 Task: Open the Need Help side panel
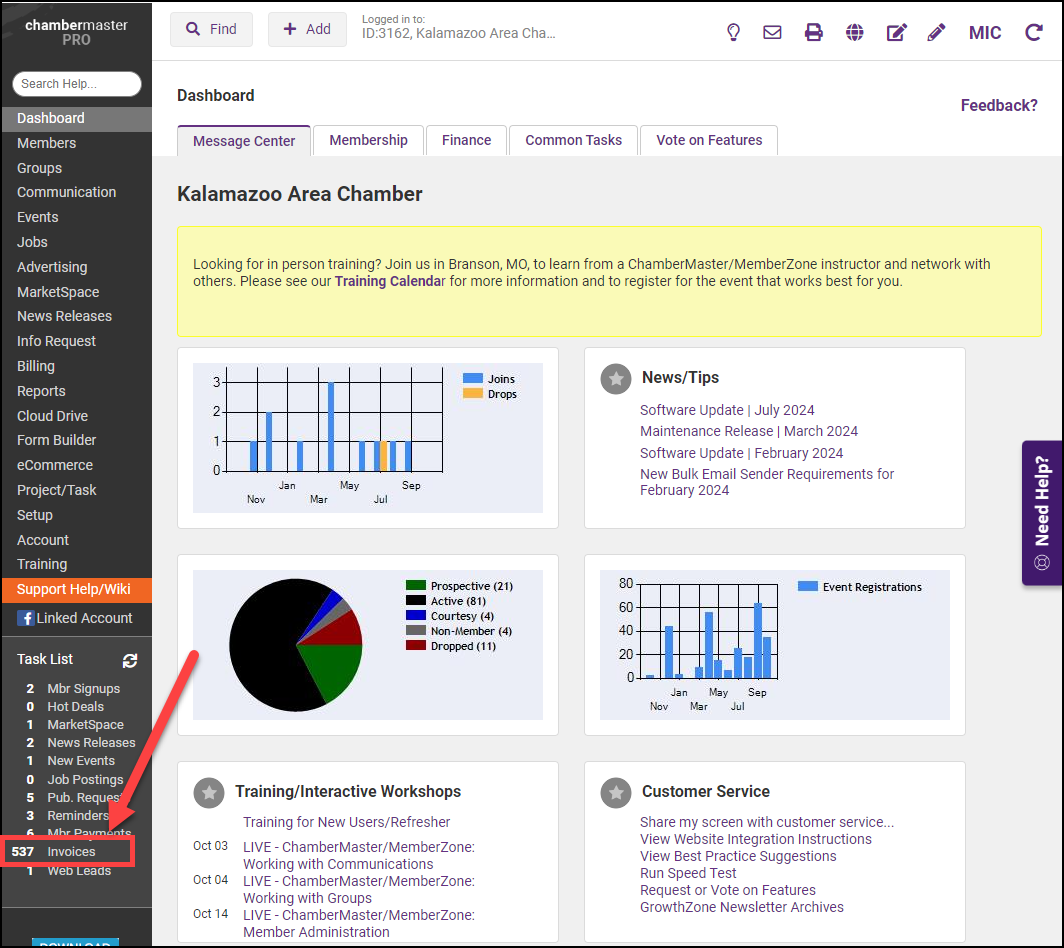(1042, 512)
